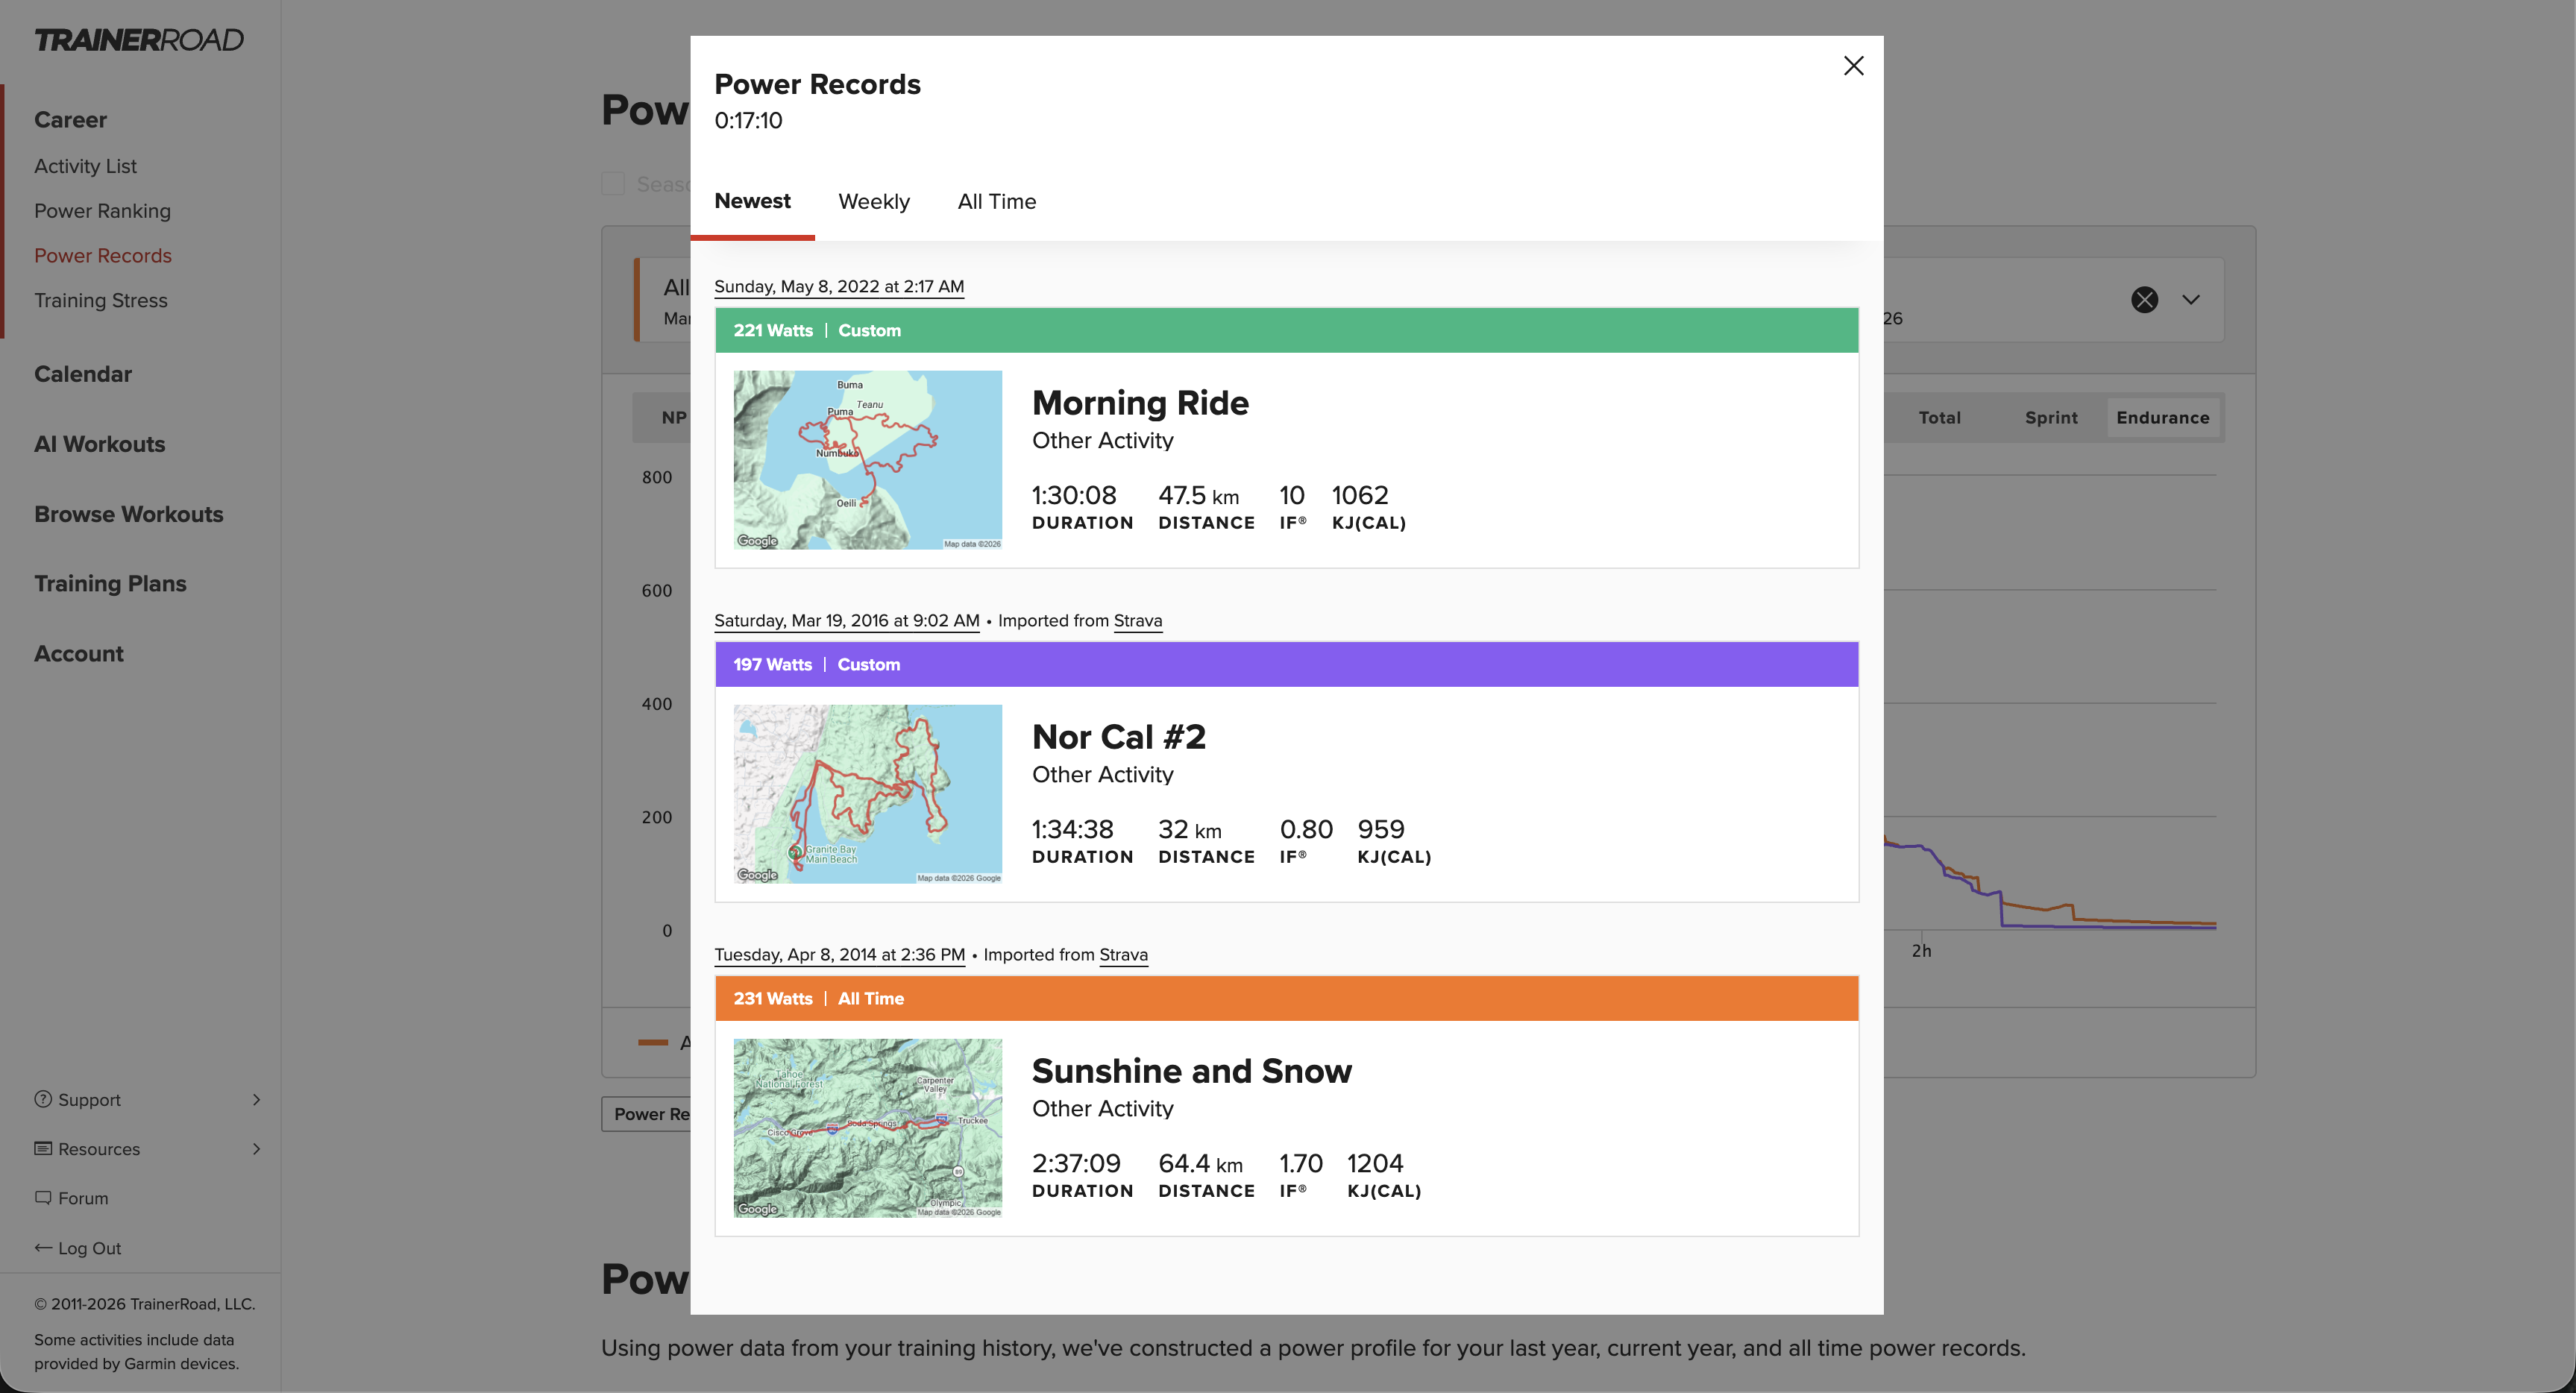Viewport: 2576px width, 1393px height.
Task: Click the Nor Cal #2 1:34:38 duration value
Action: click(x=1072, y=830)
